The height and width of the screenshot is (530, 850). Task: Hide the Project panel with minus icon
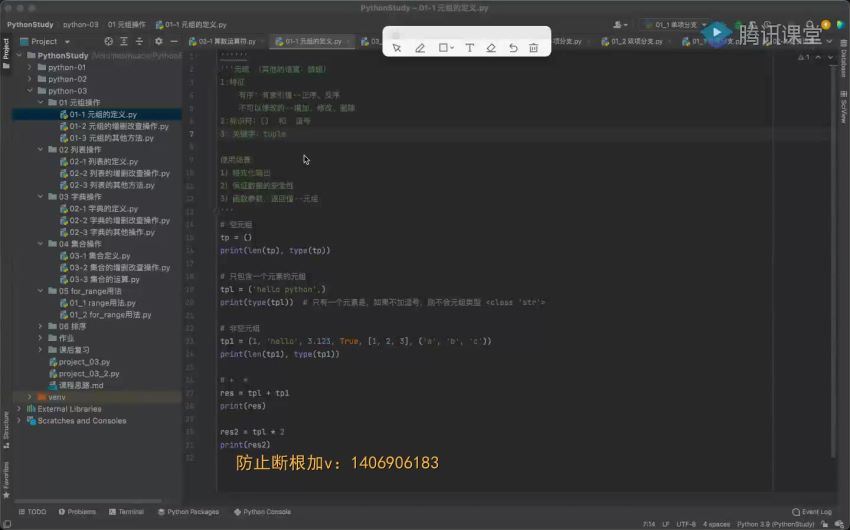coord(174,41)
